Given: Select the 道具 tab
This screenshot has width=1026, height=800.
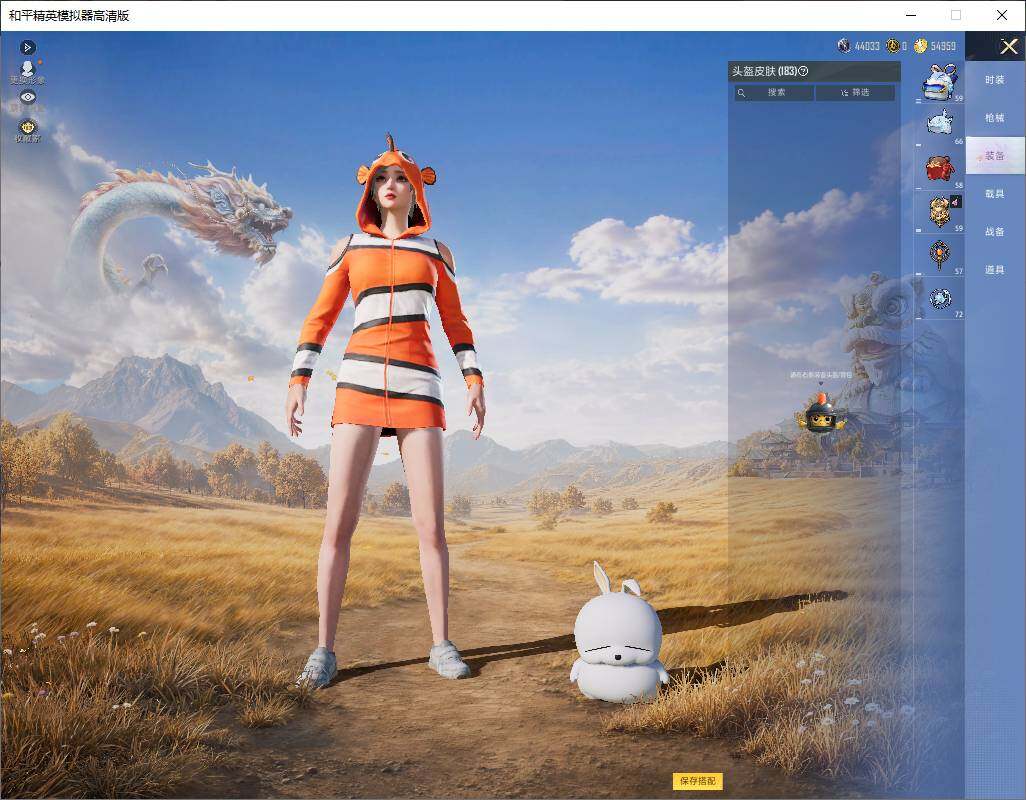Looking at the screenshot, I should pyautogui.click(x=995, y=270).
